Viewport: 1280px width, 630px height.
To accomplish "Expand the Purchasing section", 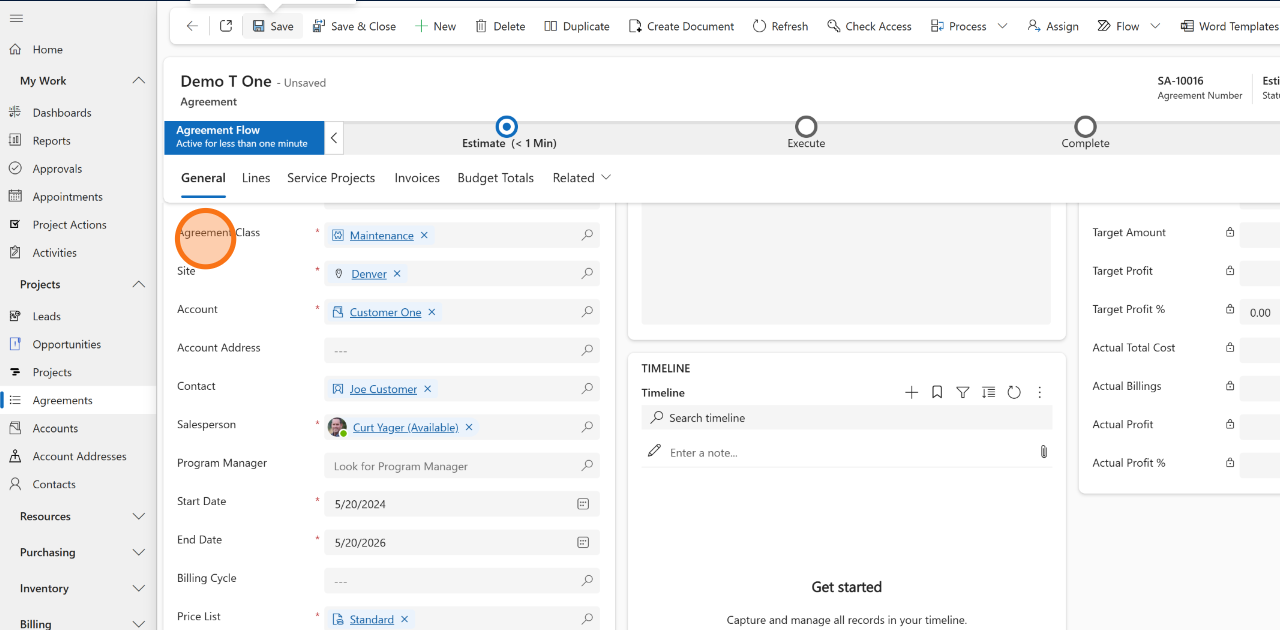I will pos(139,553).
